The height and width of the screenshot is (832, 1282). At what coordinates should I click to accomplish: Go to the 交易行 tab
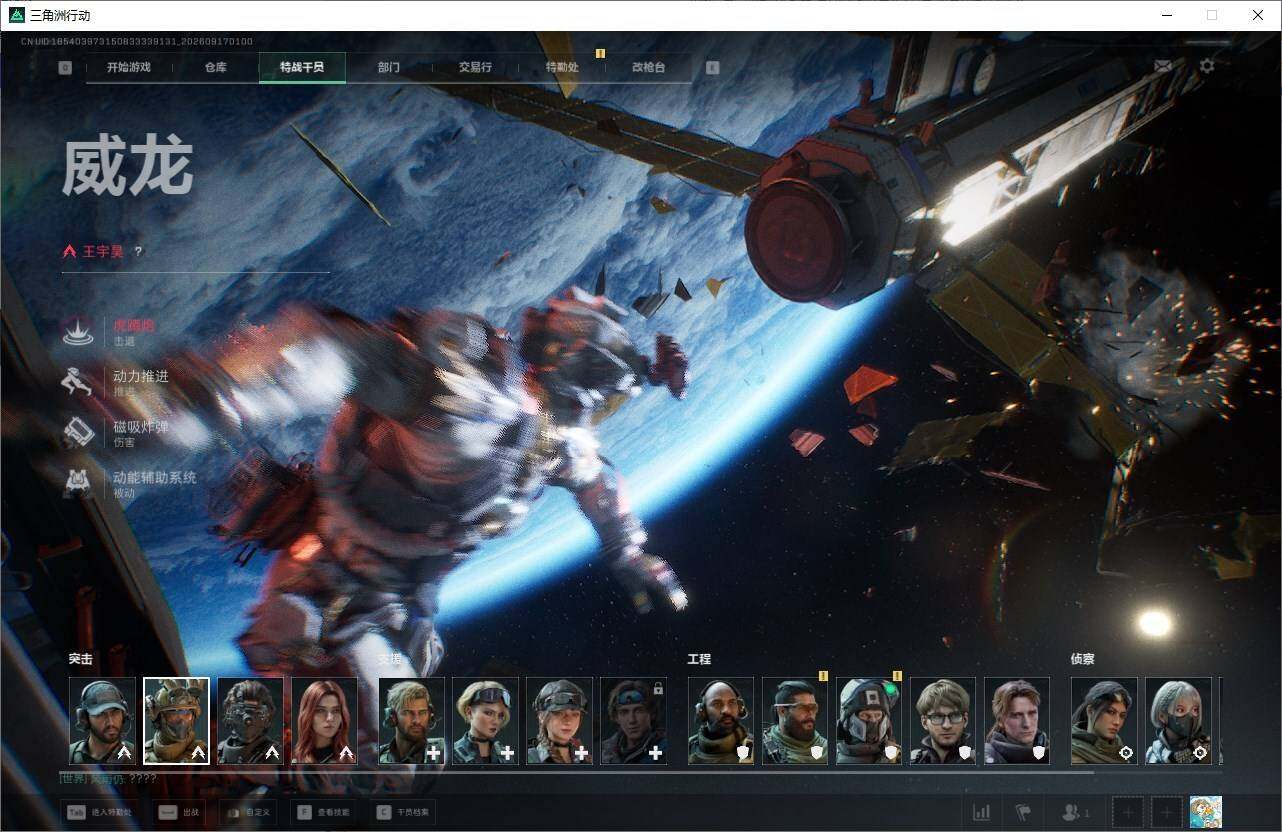(x=475, y=68)
